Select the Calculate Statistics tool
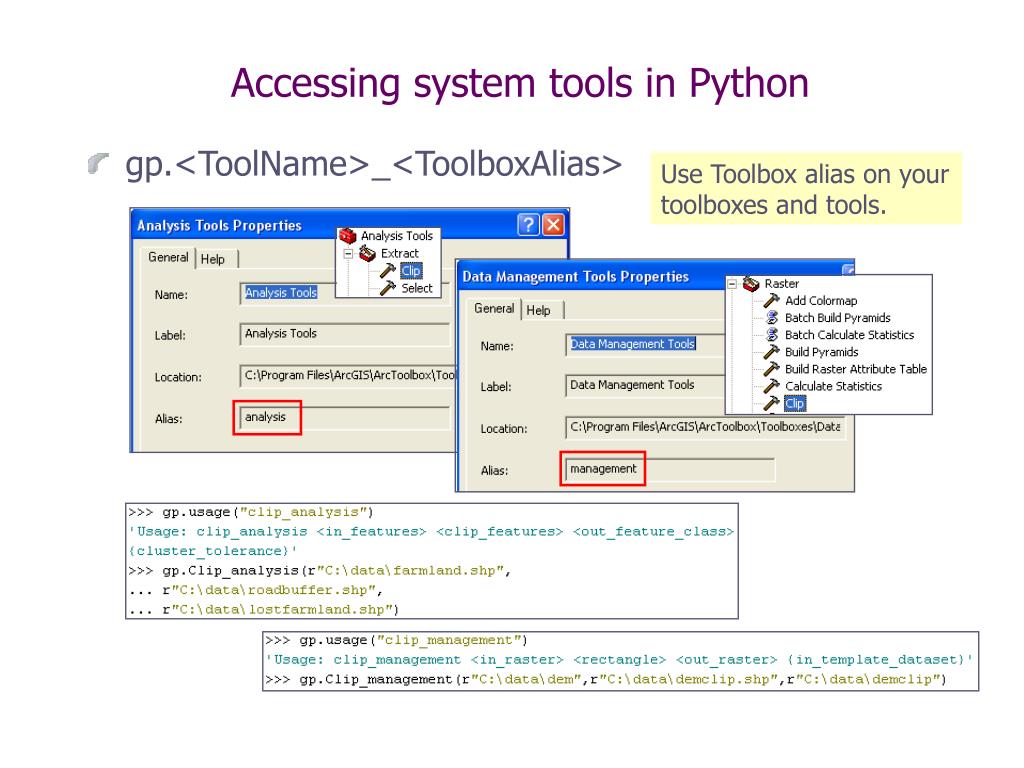The image size is (1024, 768). click(833, 386)
